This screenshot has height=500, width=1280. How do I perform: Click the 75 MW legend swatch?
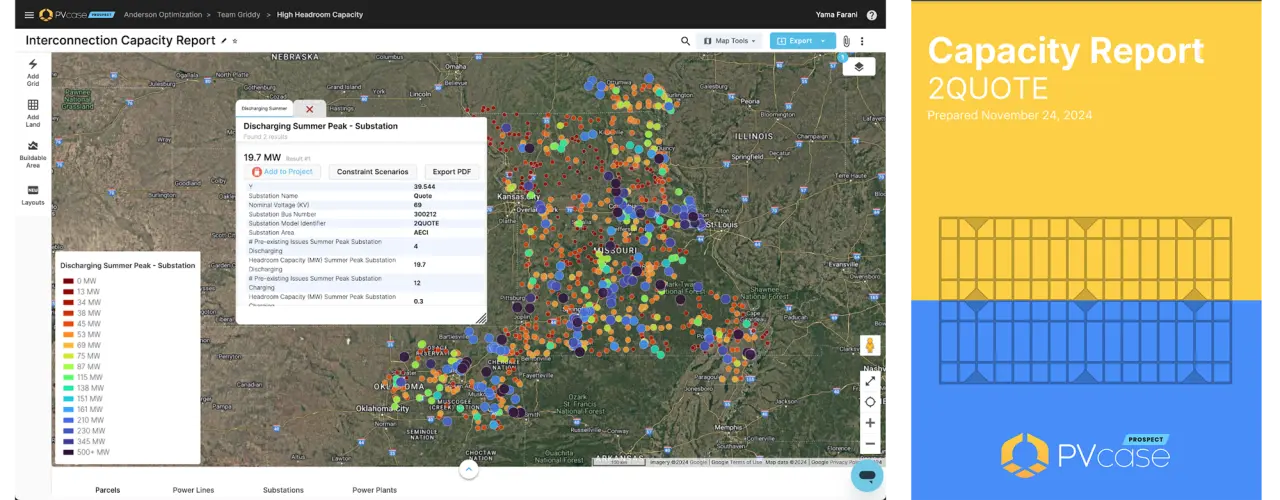click(69, 356)
